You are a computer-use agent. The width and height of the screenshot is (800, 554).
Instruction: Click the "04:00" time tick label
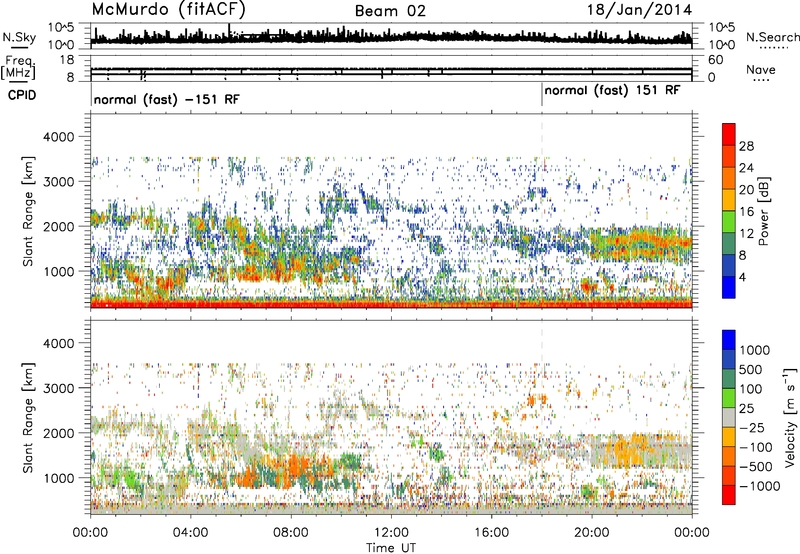click(190, 532)
